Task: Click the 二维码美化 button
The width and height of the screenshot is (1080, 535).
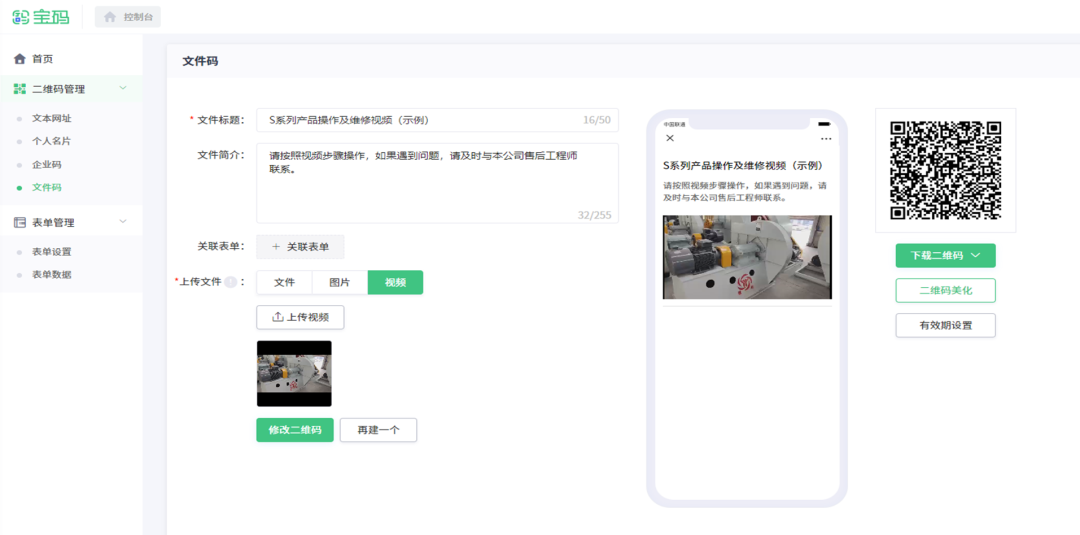Action: pyautogui.click(x=945, y=291)
